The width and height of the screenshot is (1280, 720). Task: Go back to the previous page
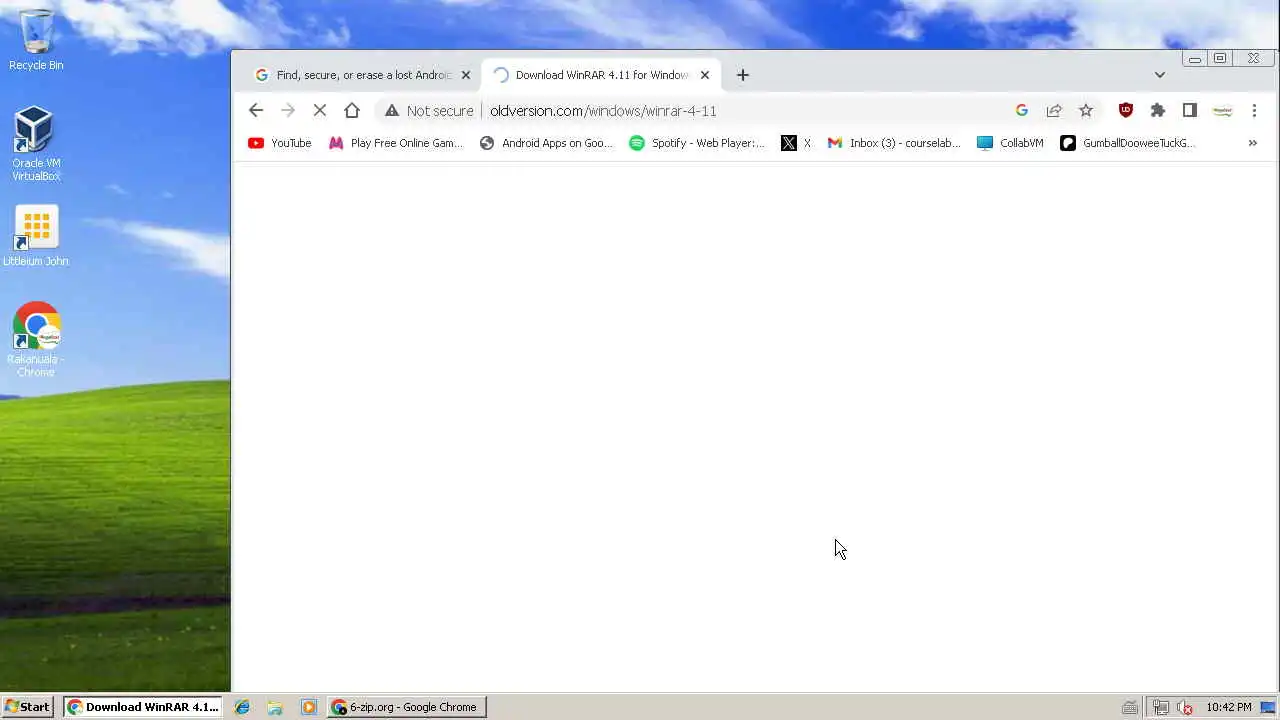[256, 111]
